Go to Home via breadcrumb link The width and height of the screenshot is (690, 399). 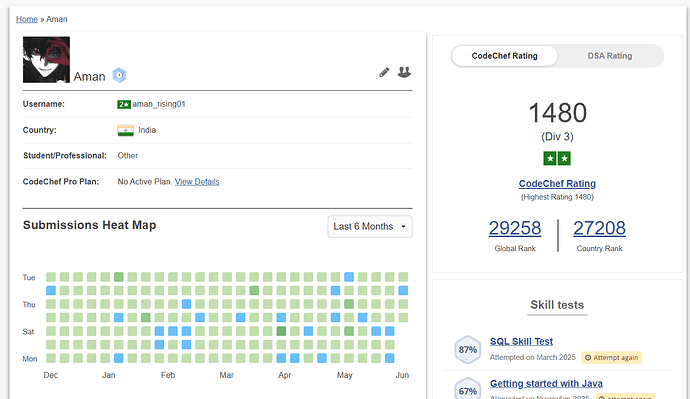click(x=27, y=19)
